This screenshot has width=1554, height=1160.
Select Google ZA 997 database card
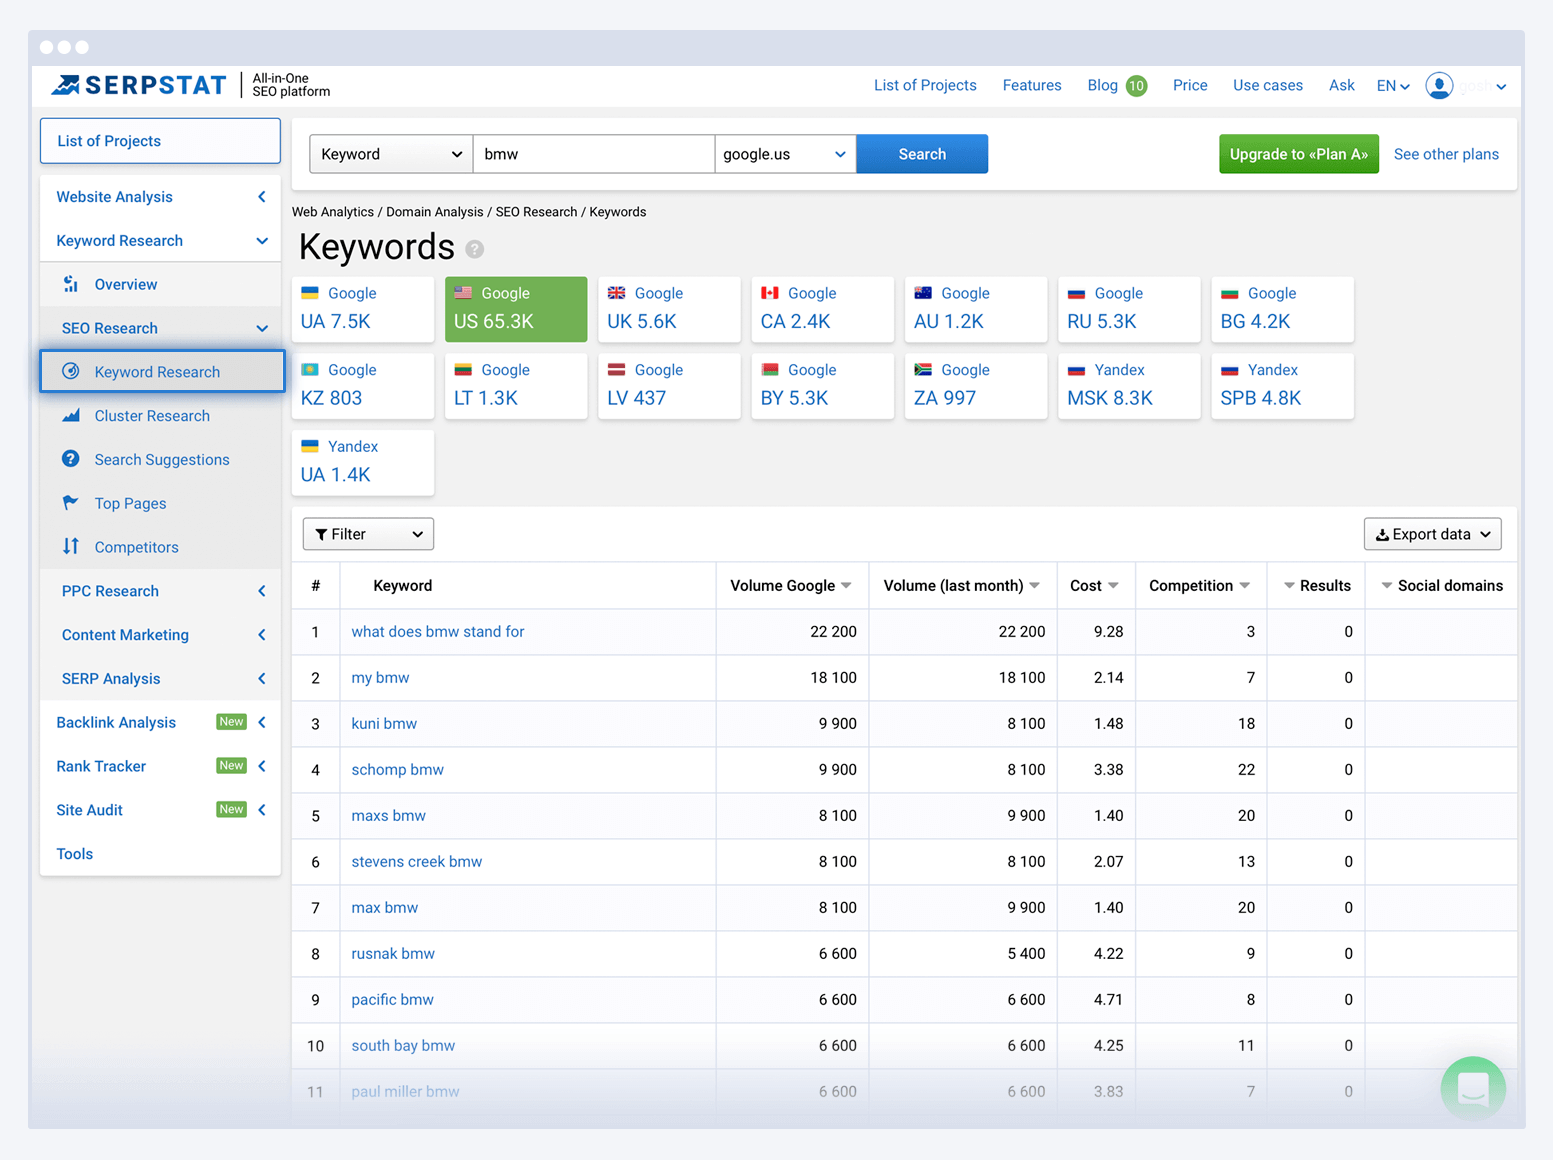[x=976, y=386]
